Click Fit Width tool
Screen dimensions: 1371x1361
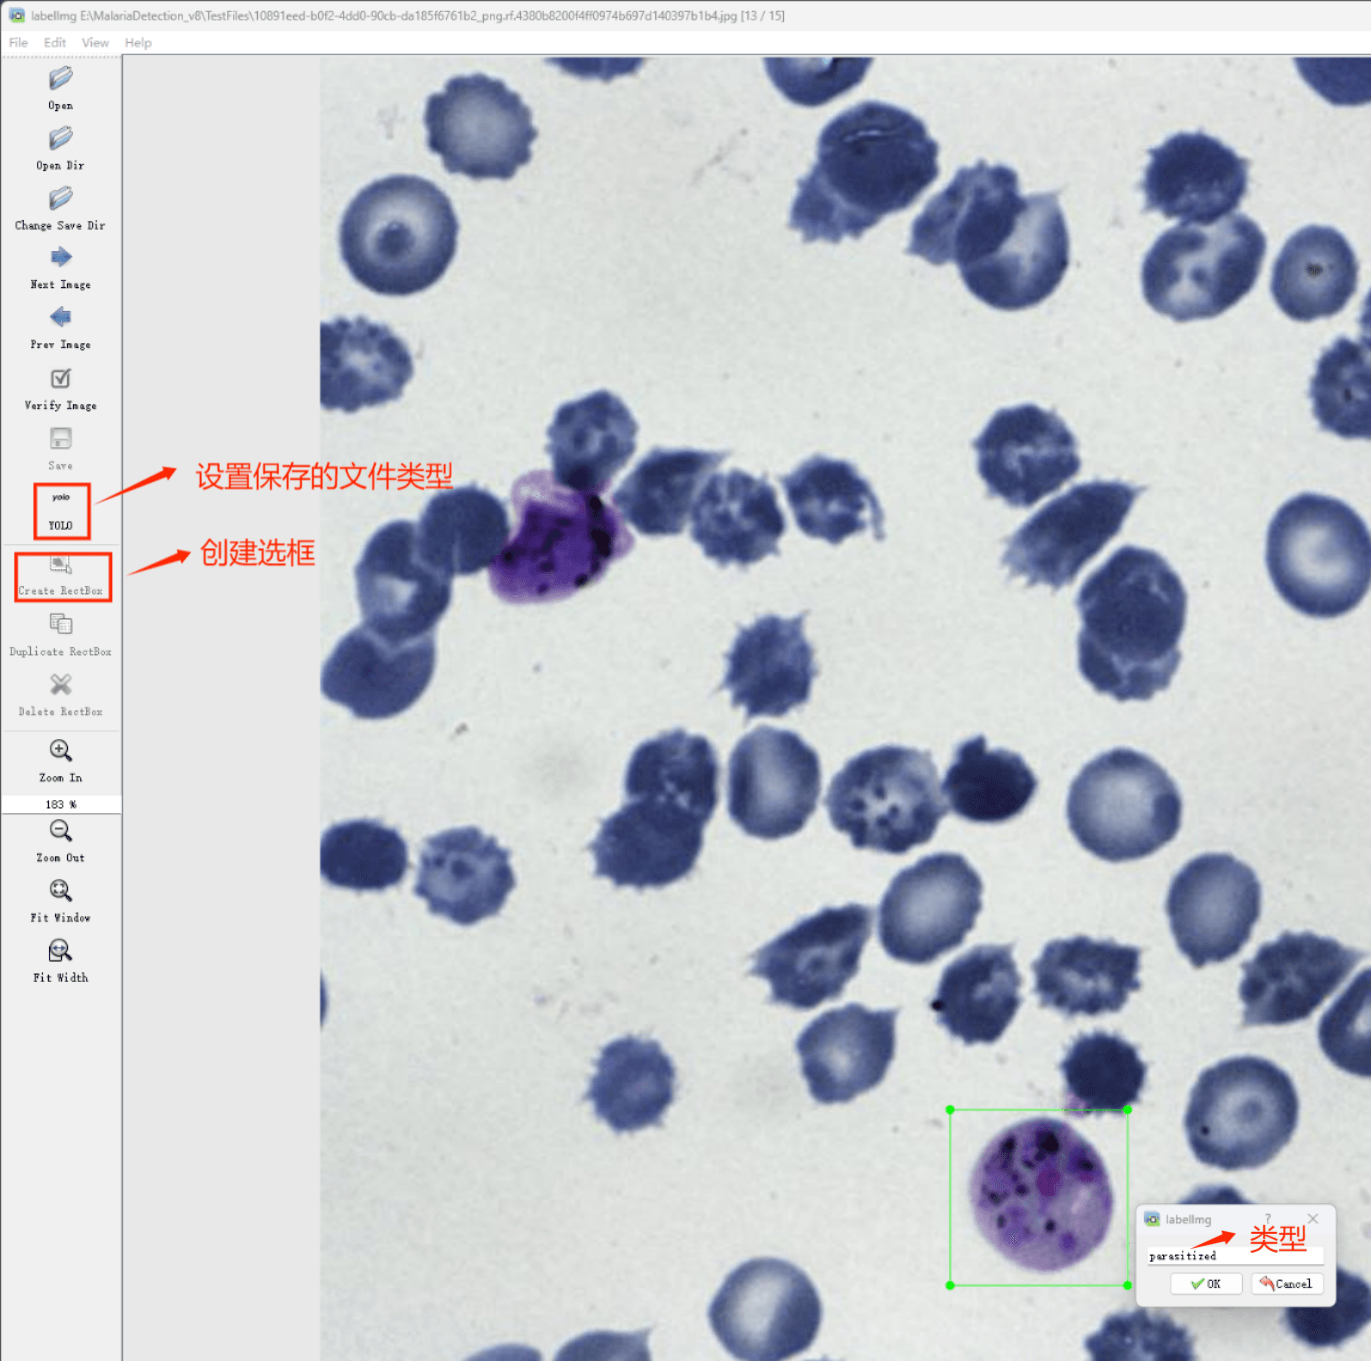tap(60, 961)
